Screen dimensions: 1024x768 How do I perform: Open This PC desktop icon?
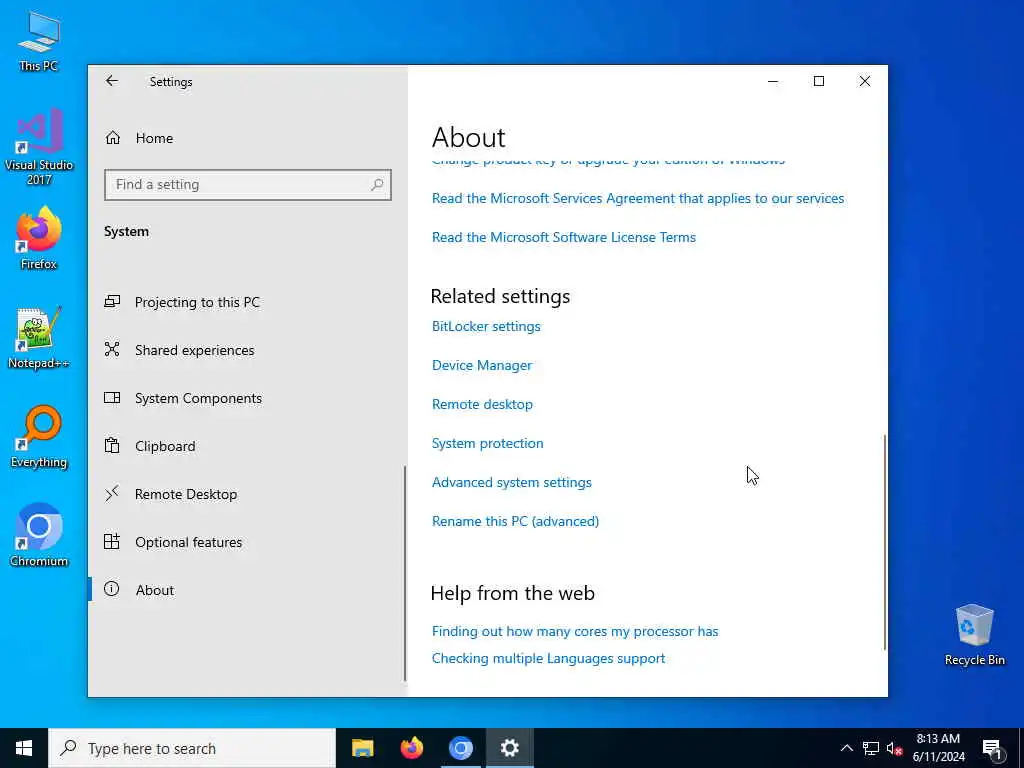point(39,40)
